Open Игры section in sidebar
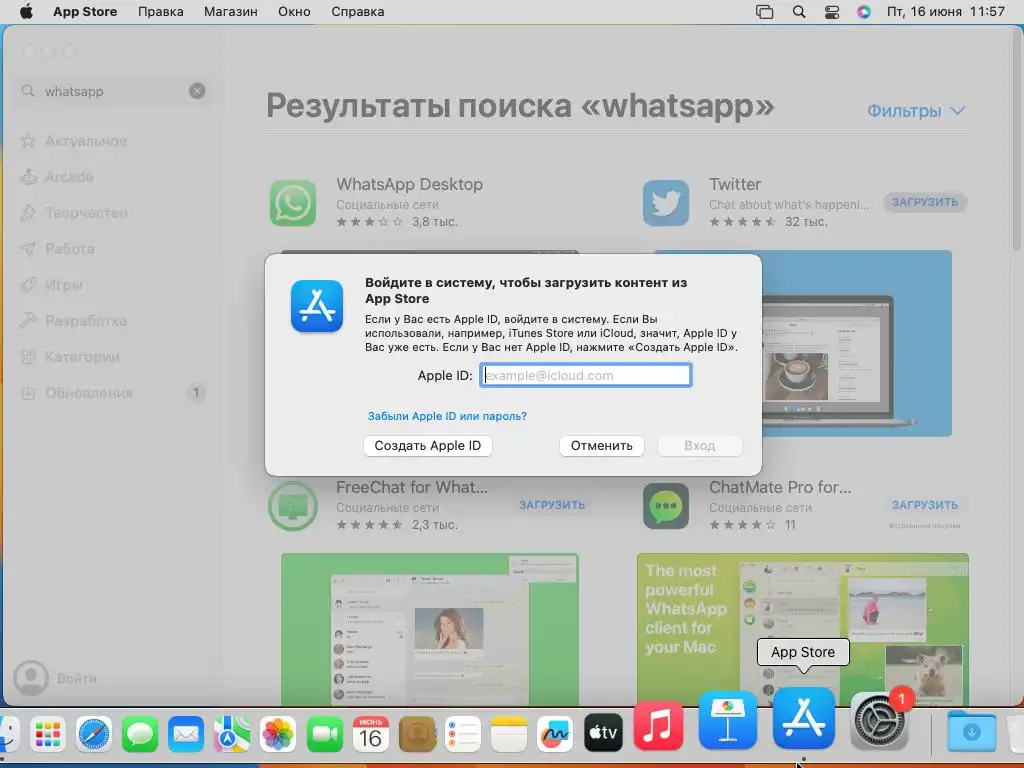 click(x=51, y=285)
